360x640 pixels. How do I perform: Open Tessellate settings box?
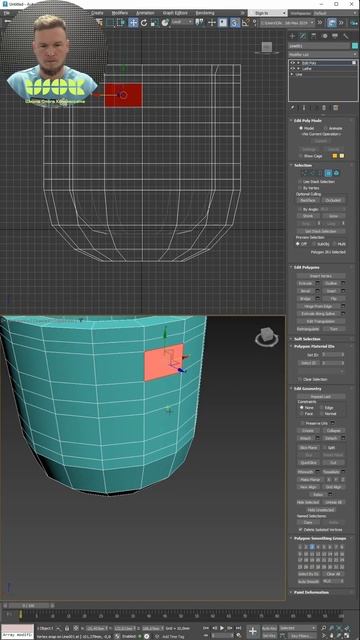tap(343, 471)
